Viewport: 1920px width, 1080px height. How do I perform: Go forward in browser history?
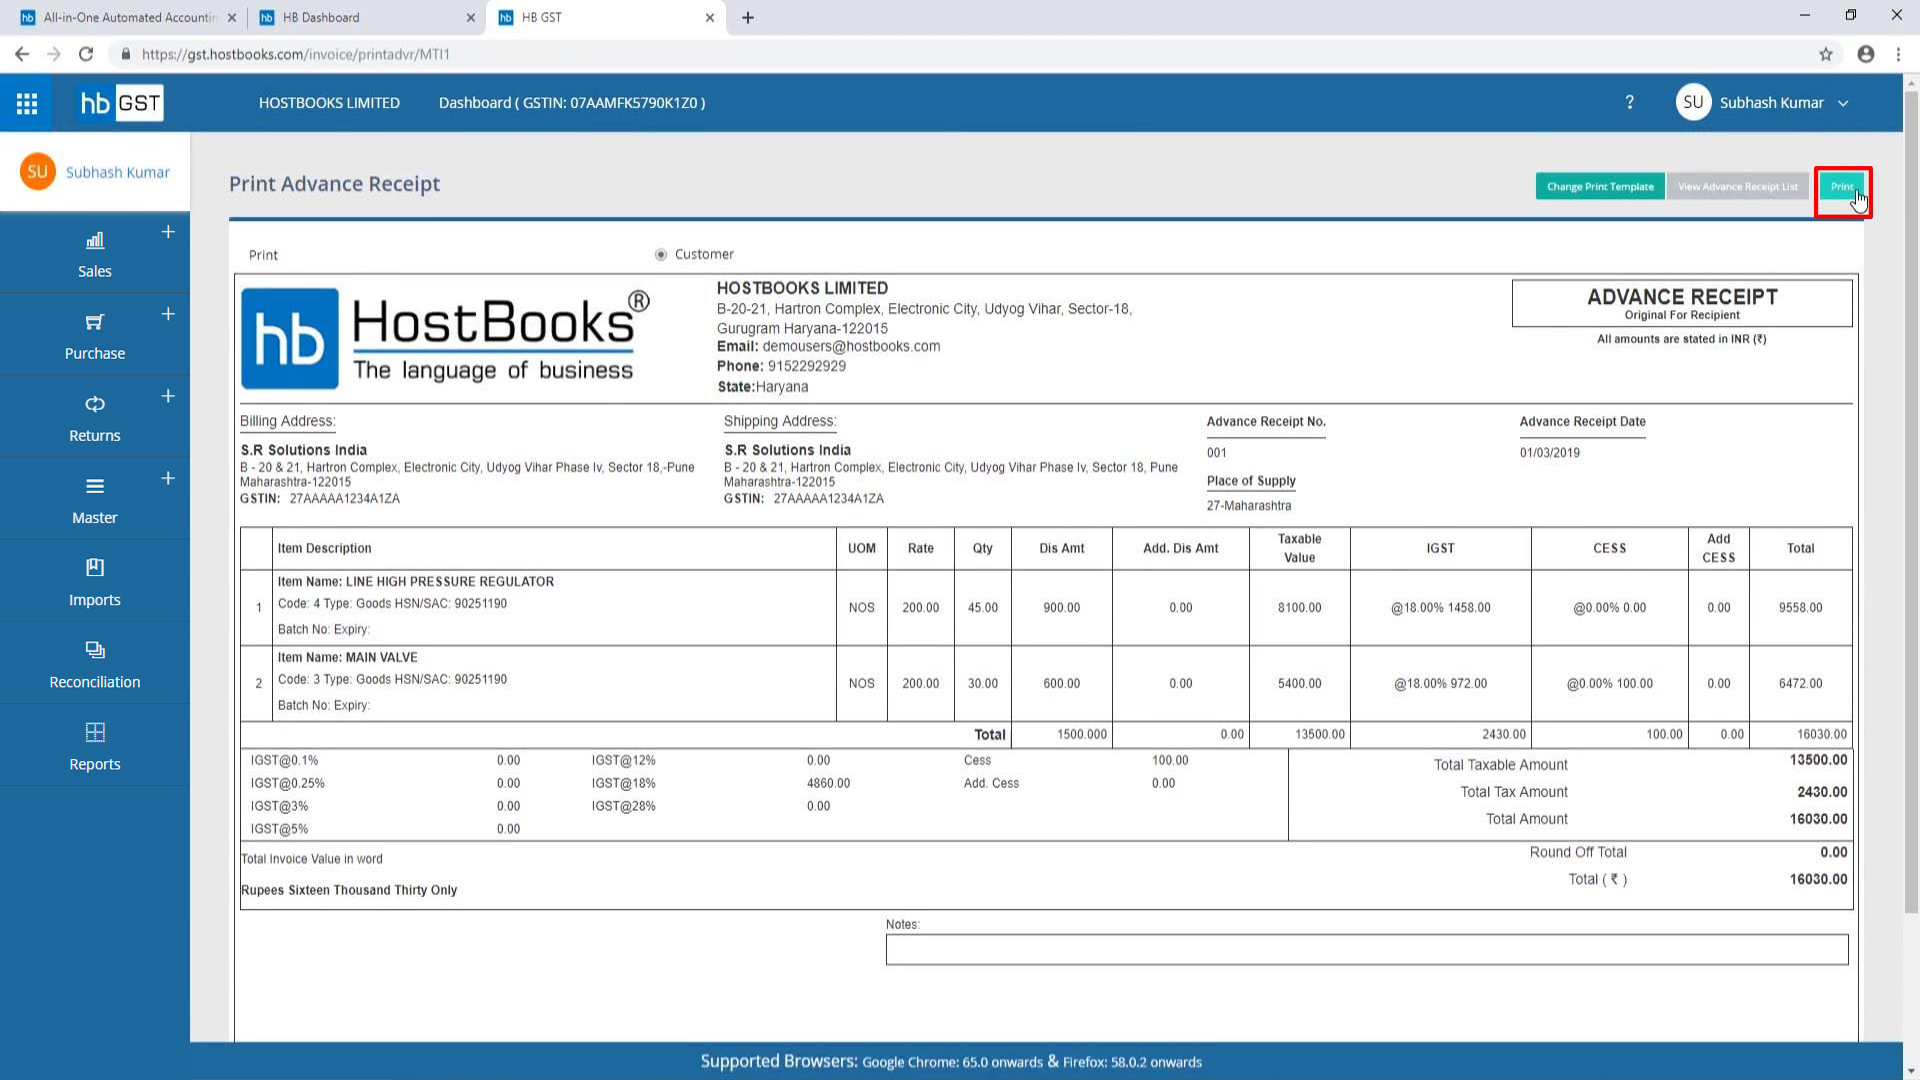click(54, 54)
